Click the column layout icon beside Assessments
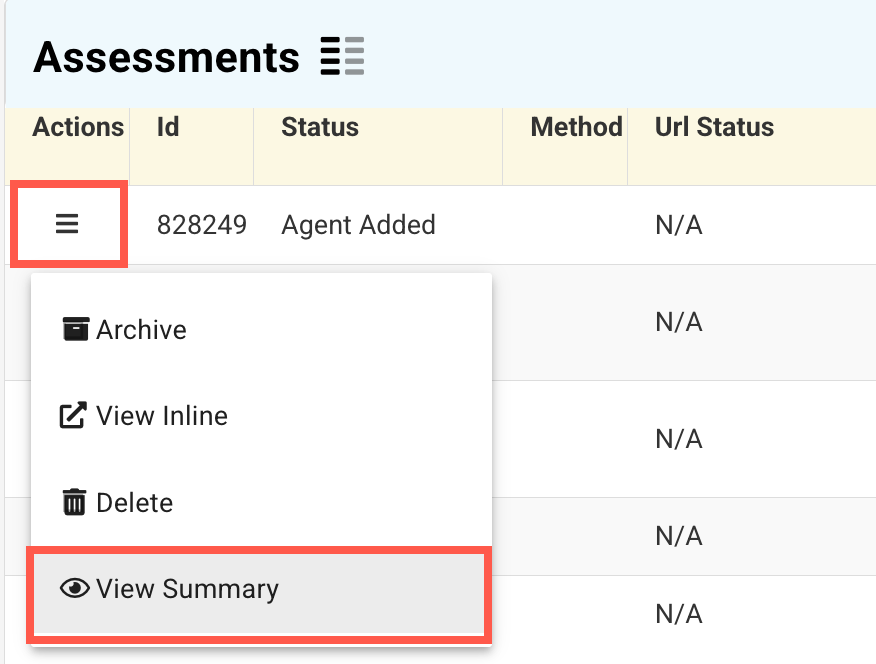Screen dimensions: 876x664 coord(342,57)
